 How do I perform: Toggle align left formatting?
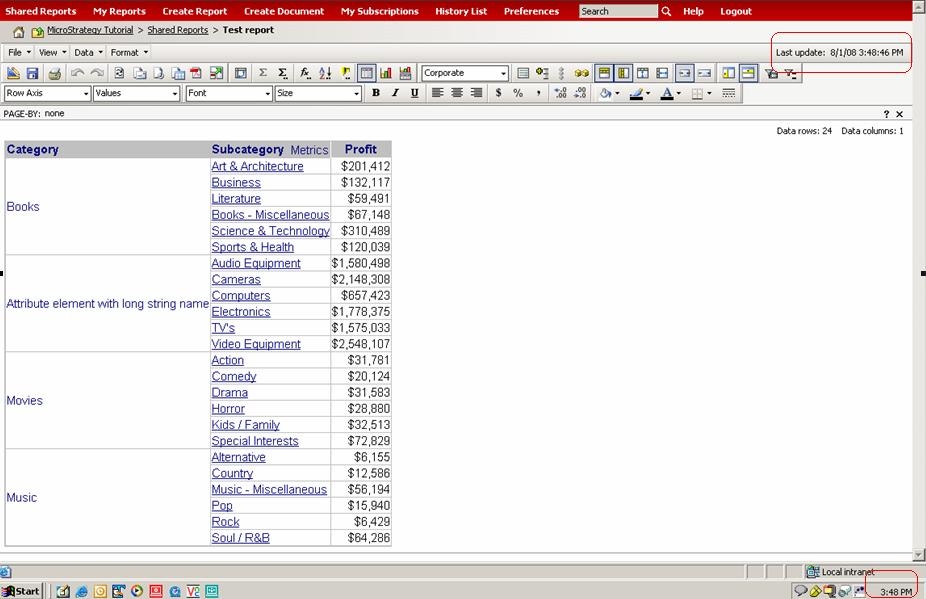437,93
